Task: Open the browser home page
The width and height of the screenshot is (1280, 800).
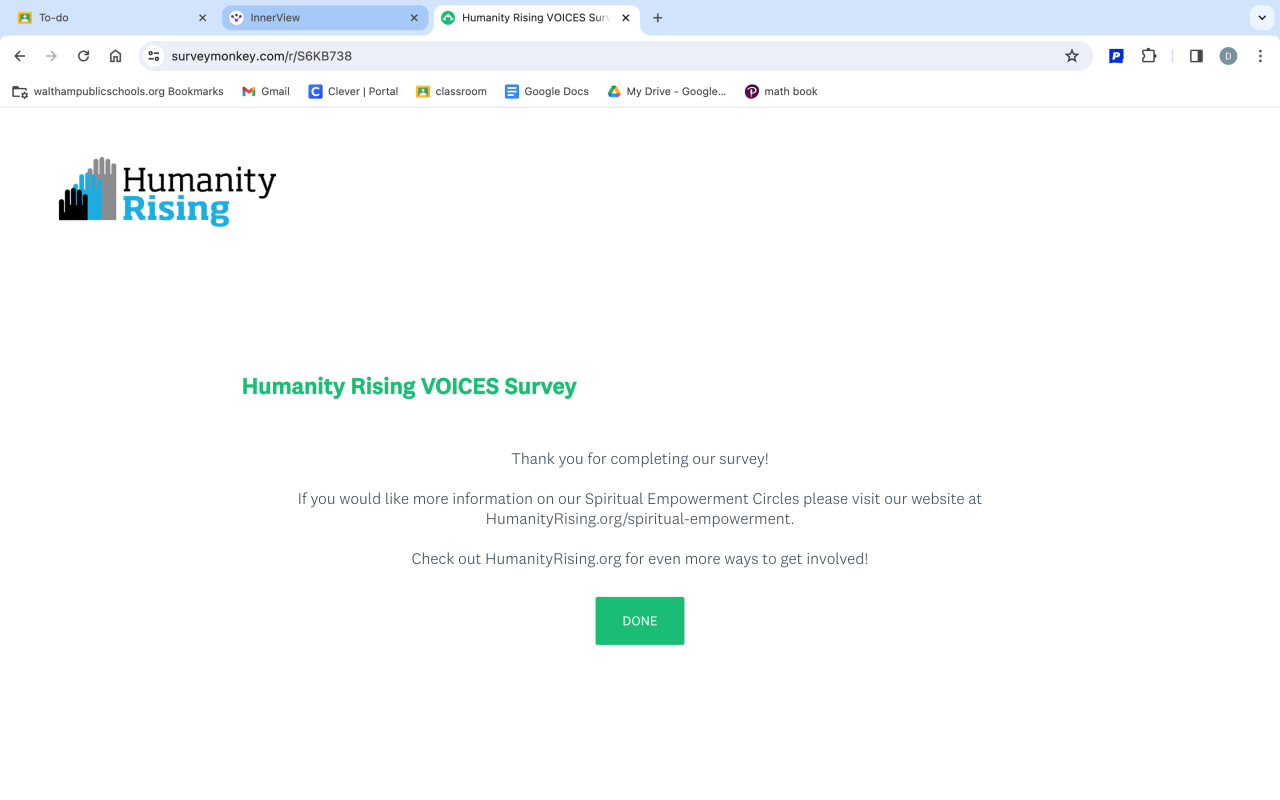Action: (116, 56)
